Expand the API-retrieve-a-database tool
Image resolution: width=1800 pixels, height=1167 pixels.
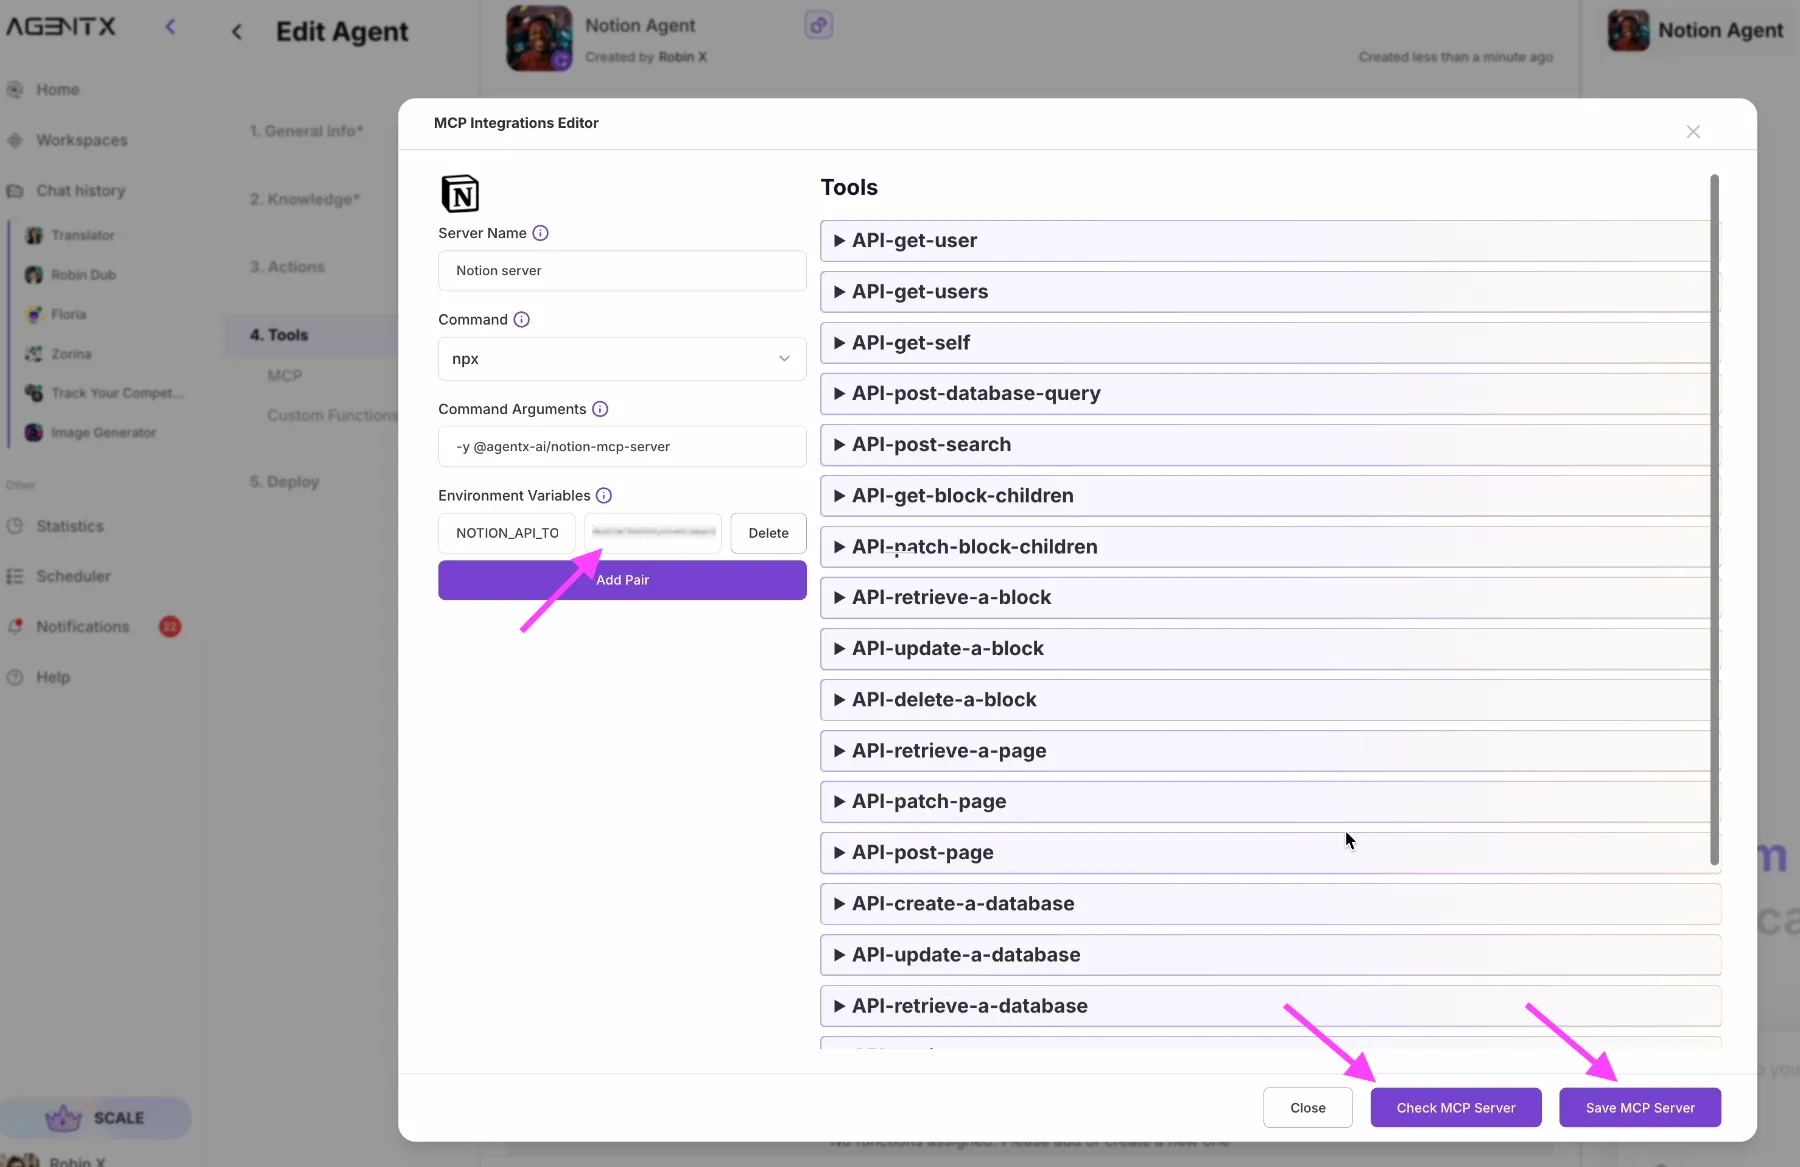[1270, 1006]
